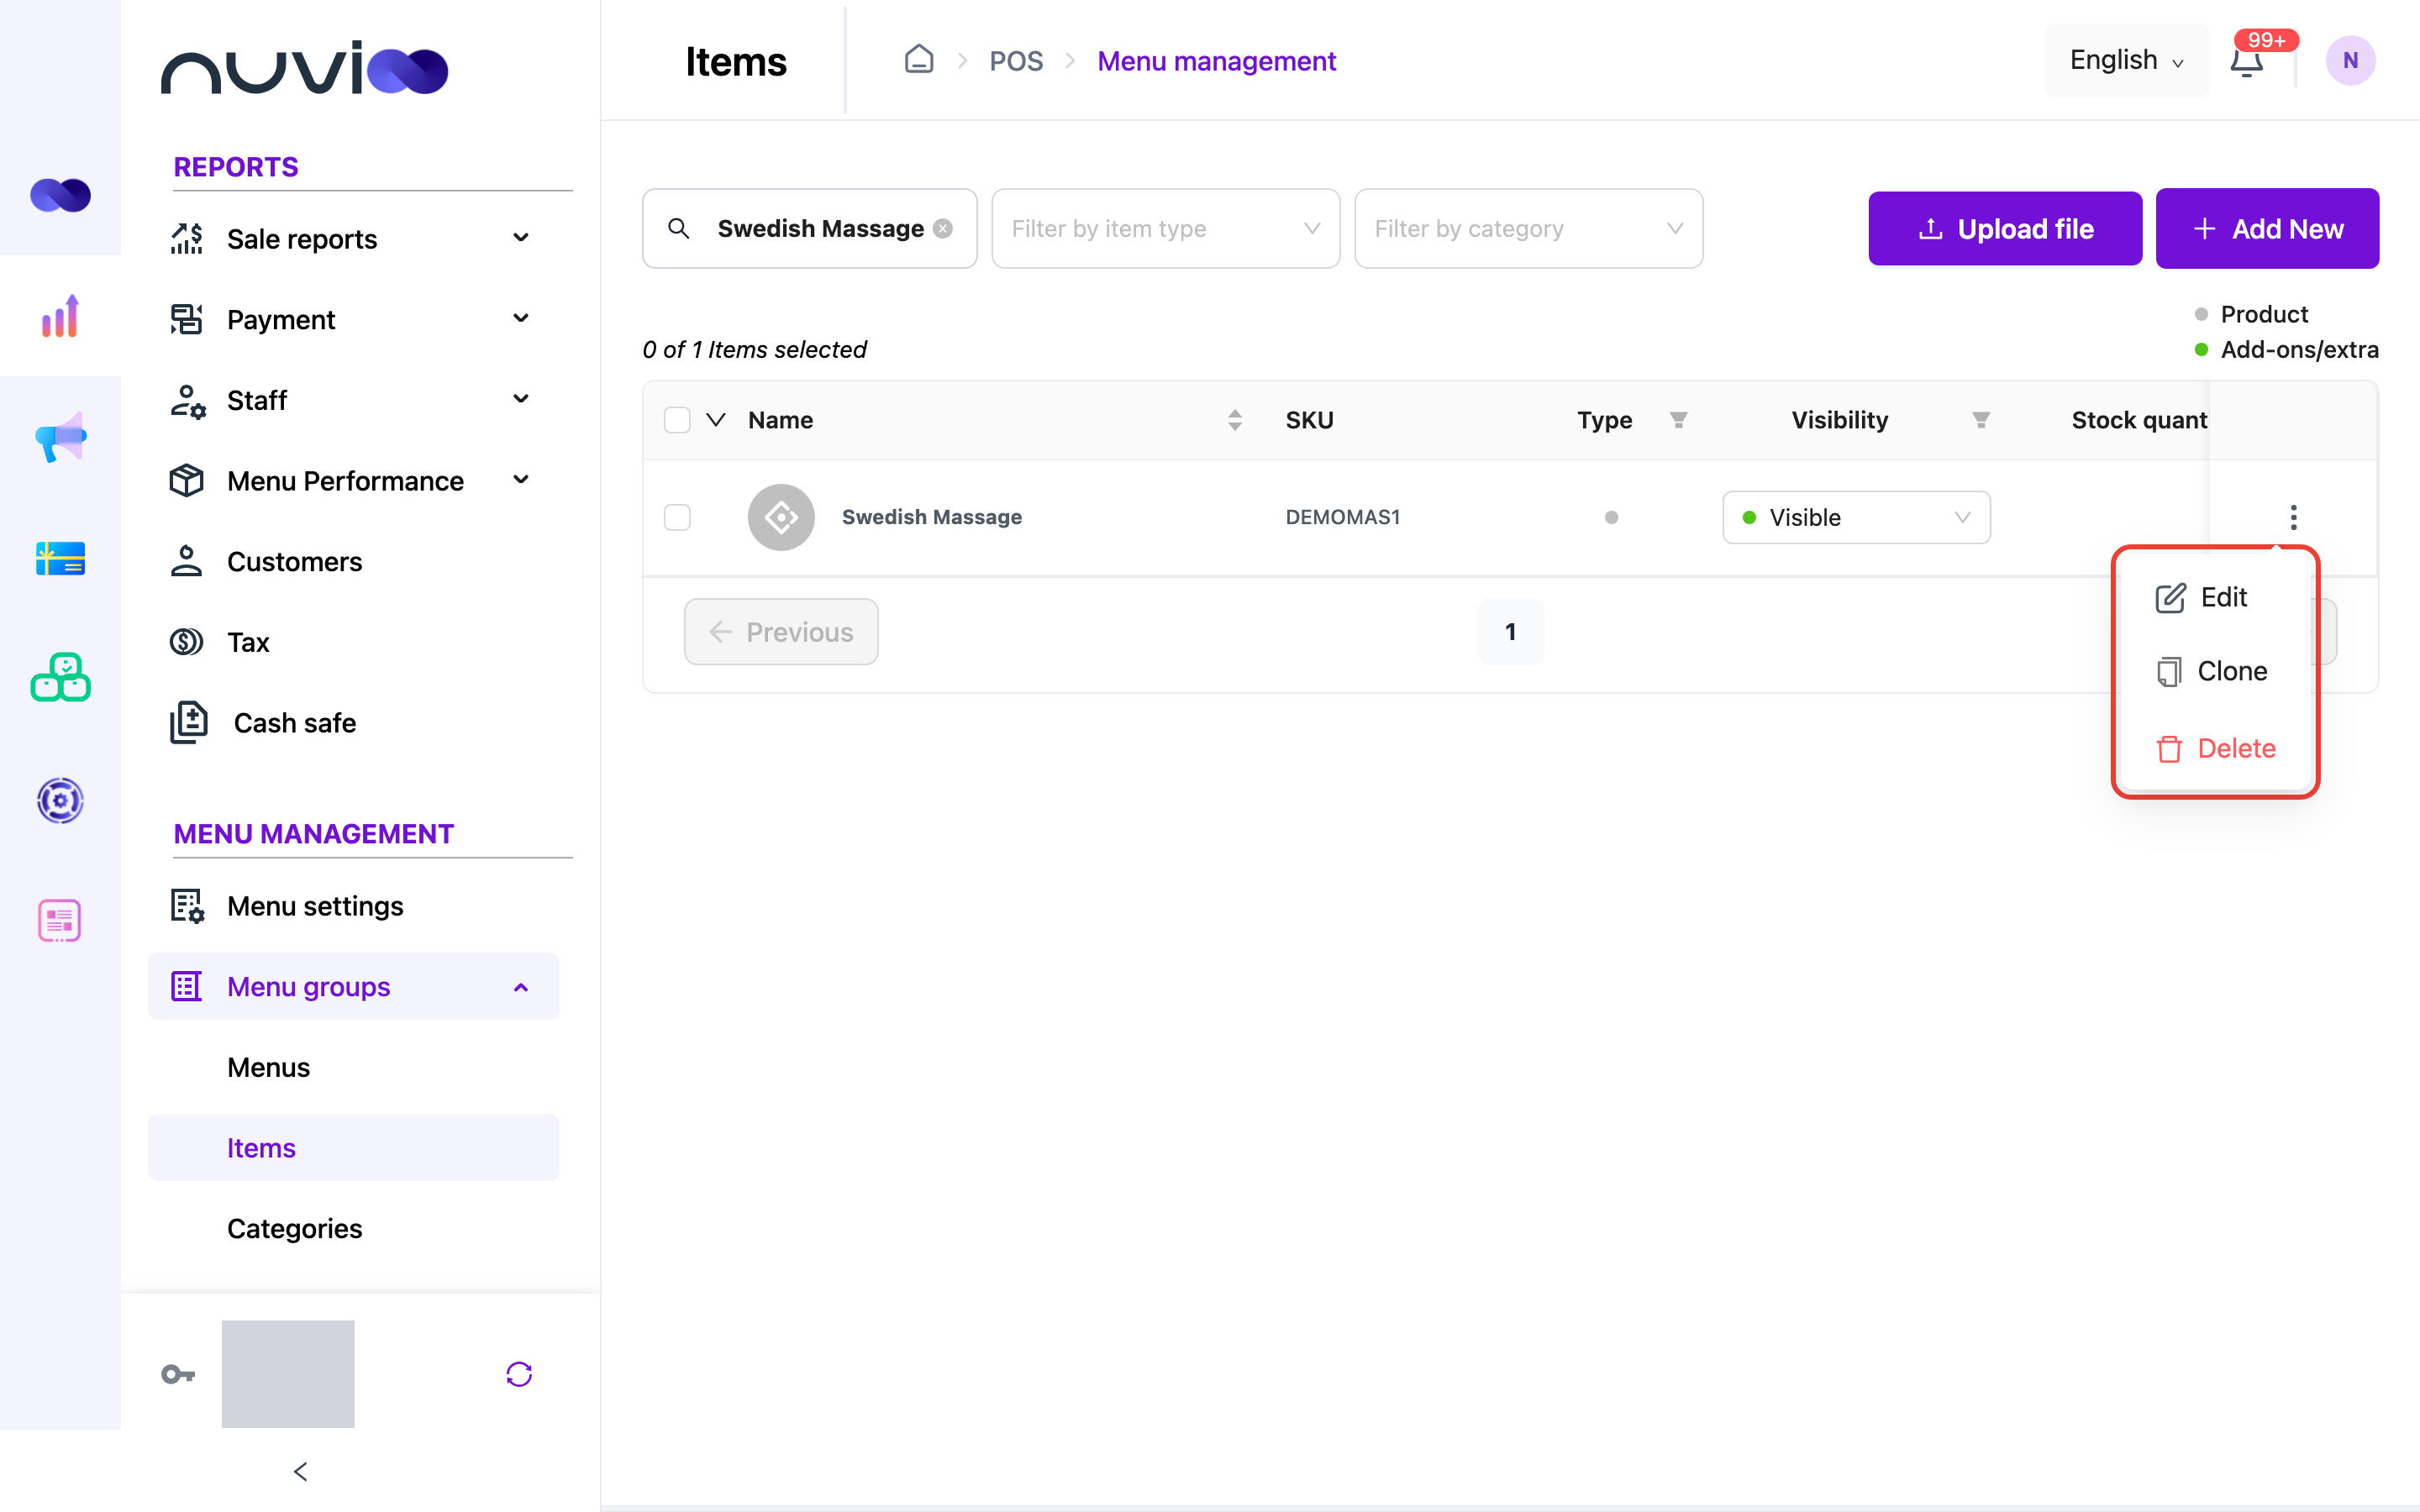Open the Filter by item type dropdown
Screen dimensions: 2420x1512
coord(1165,229)
